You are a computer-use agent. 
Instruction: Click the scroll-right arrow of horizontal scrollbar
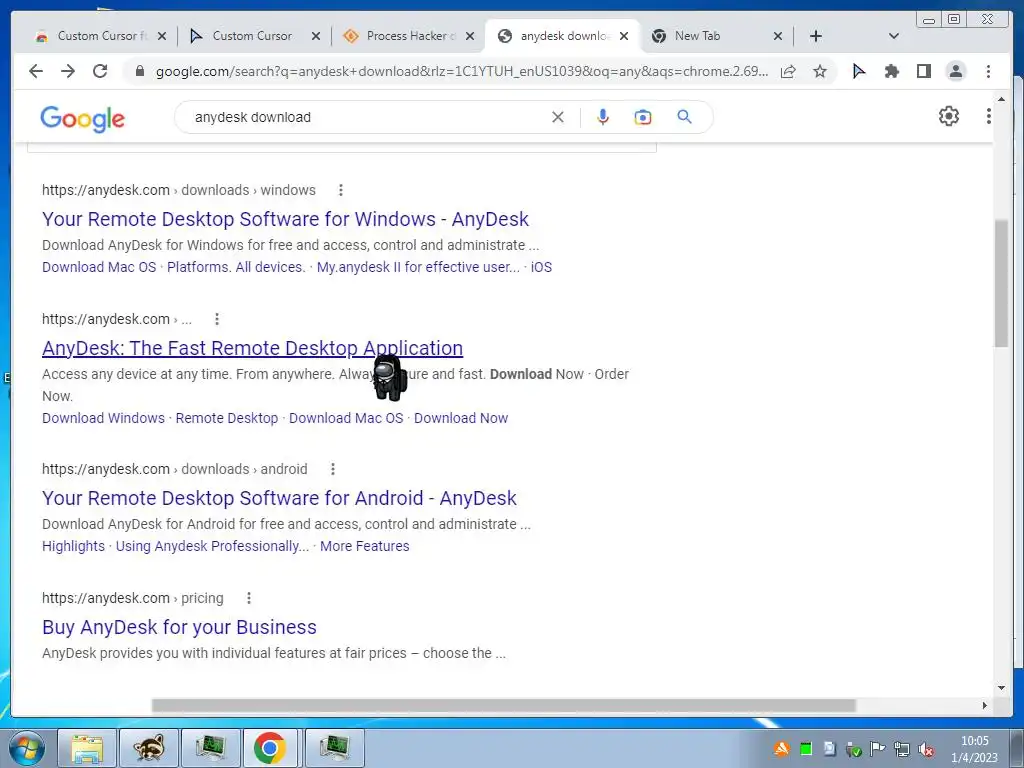click(x=985, y=705)
